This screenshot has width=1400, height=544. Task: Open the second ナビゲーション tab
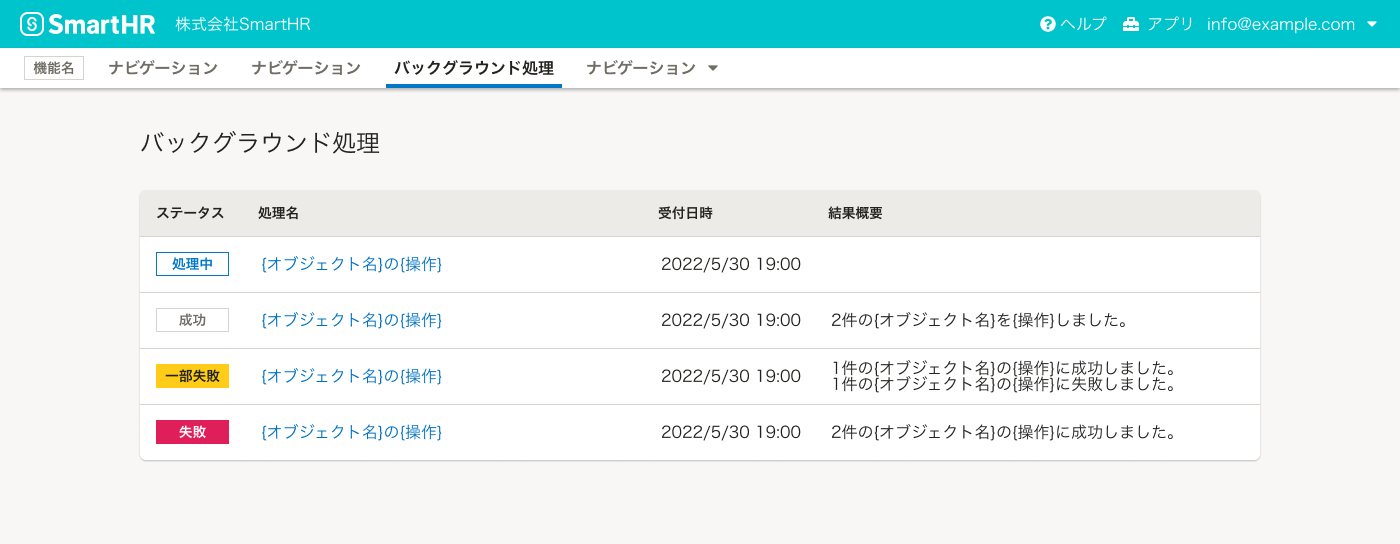click(x=306, y=68)
